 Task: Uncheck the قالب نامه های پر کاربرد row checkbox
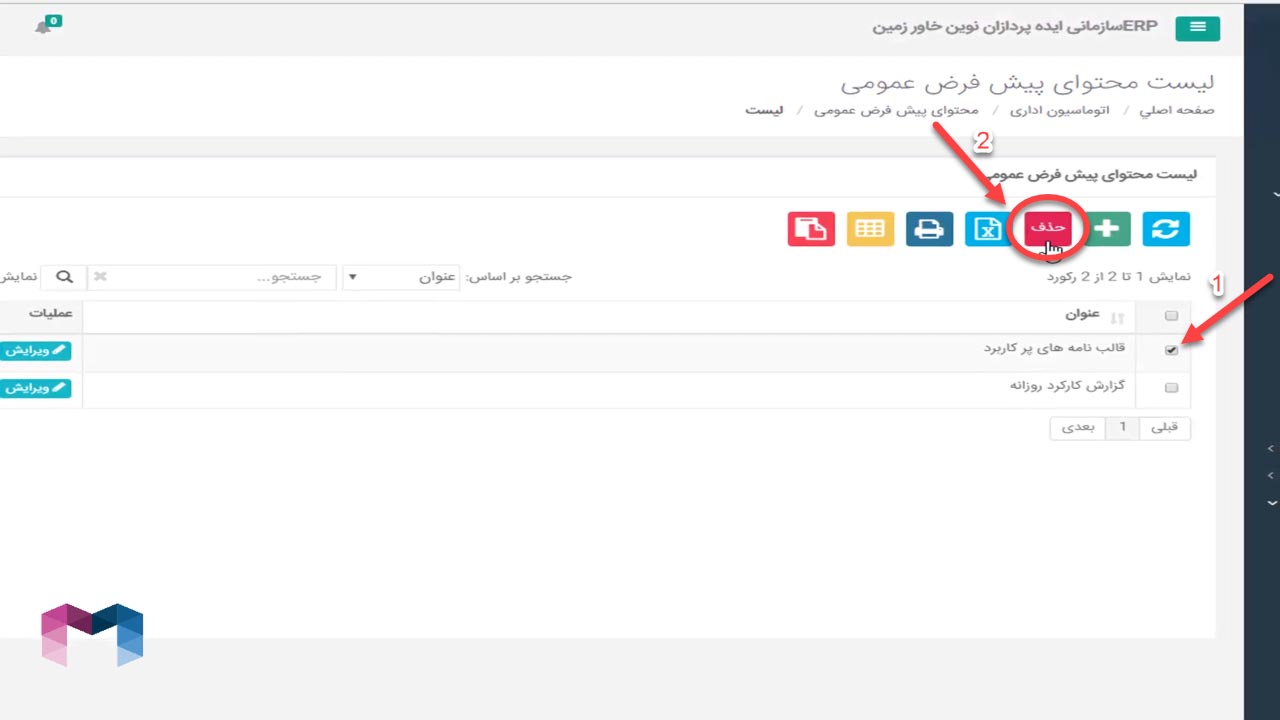[x=1172, y=351]
